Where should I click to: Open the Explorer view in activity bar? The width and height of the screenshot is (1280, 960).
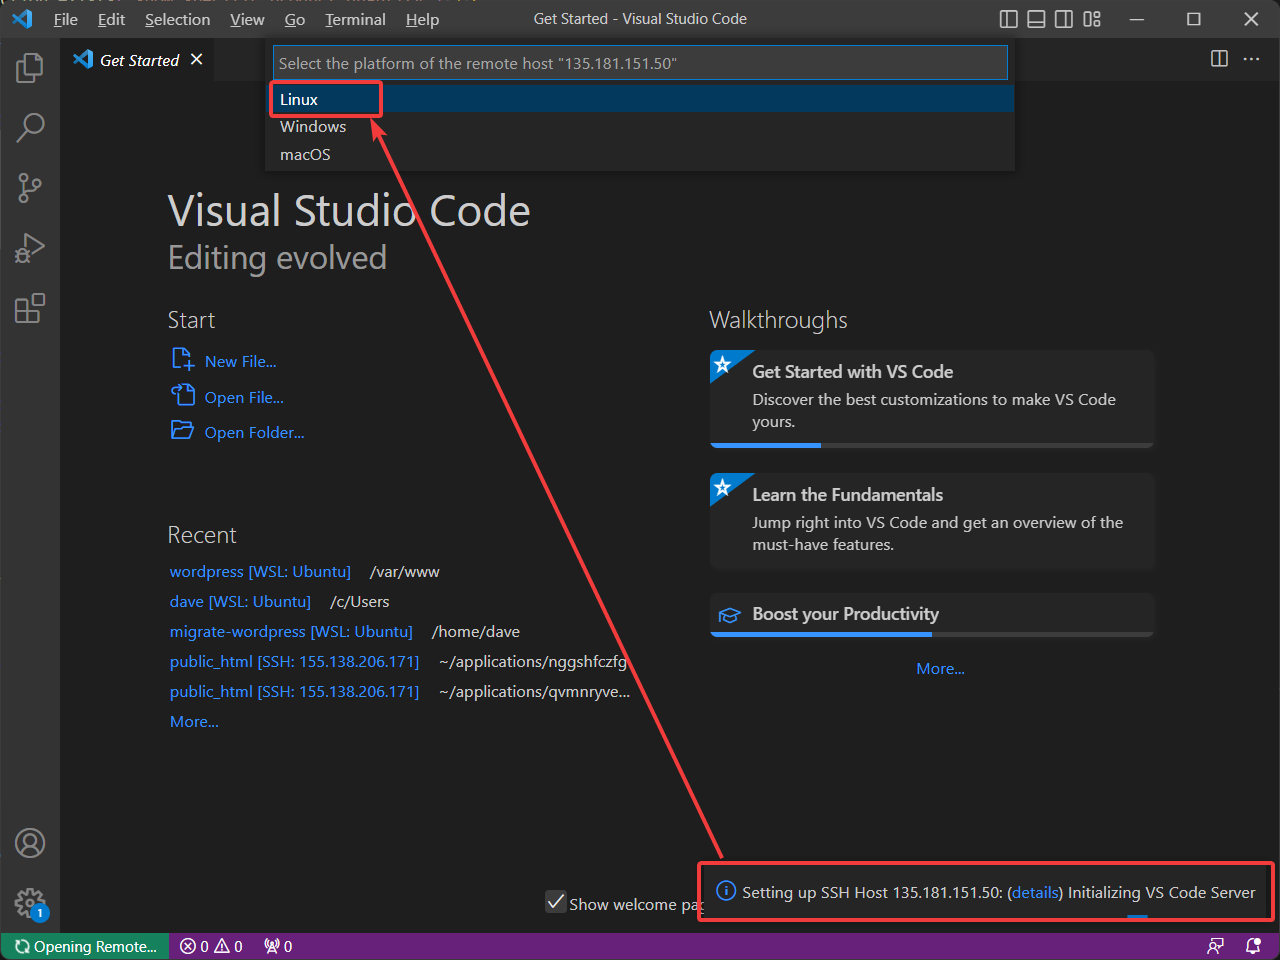[30, 68]
